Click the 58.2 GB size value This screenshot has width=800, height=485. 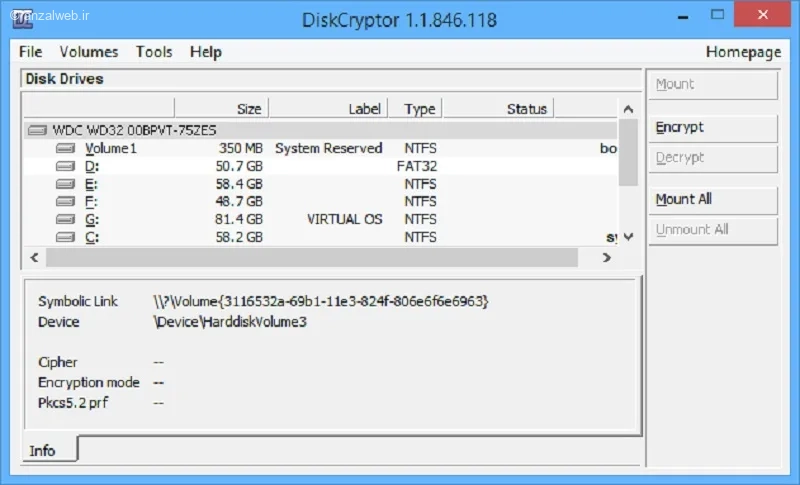tap(239, 237)
